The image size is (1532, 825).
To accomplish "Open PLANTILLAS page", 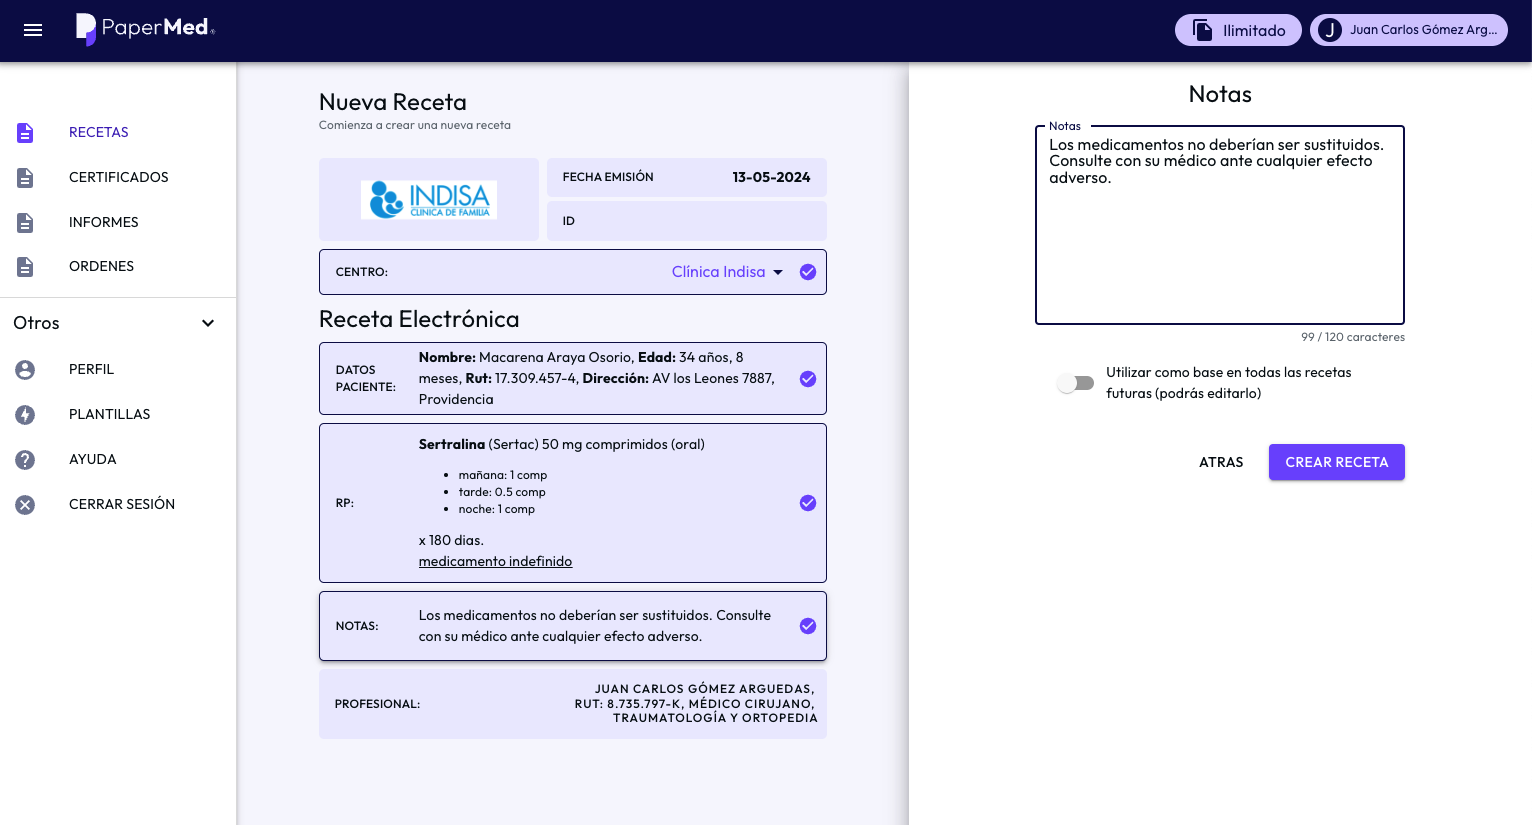I will (x=109, y=414).
